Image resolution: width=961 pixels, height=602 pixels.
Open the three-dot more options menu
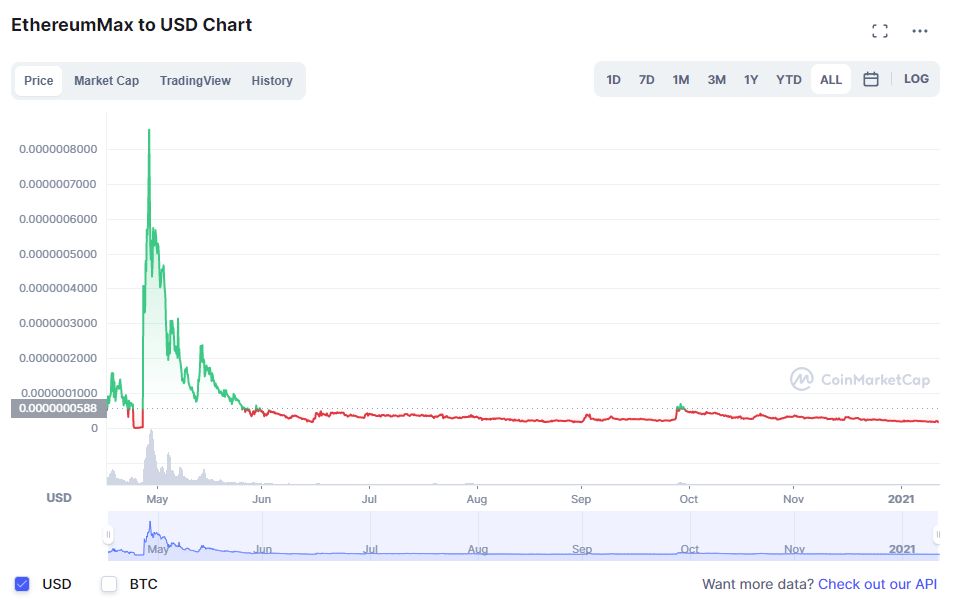[x=919, y=31]
